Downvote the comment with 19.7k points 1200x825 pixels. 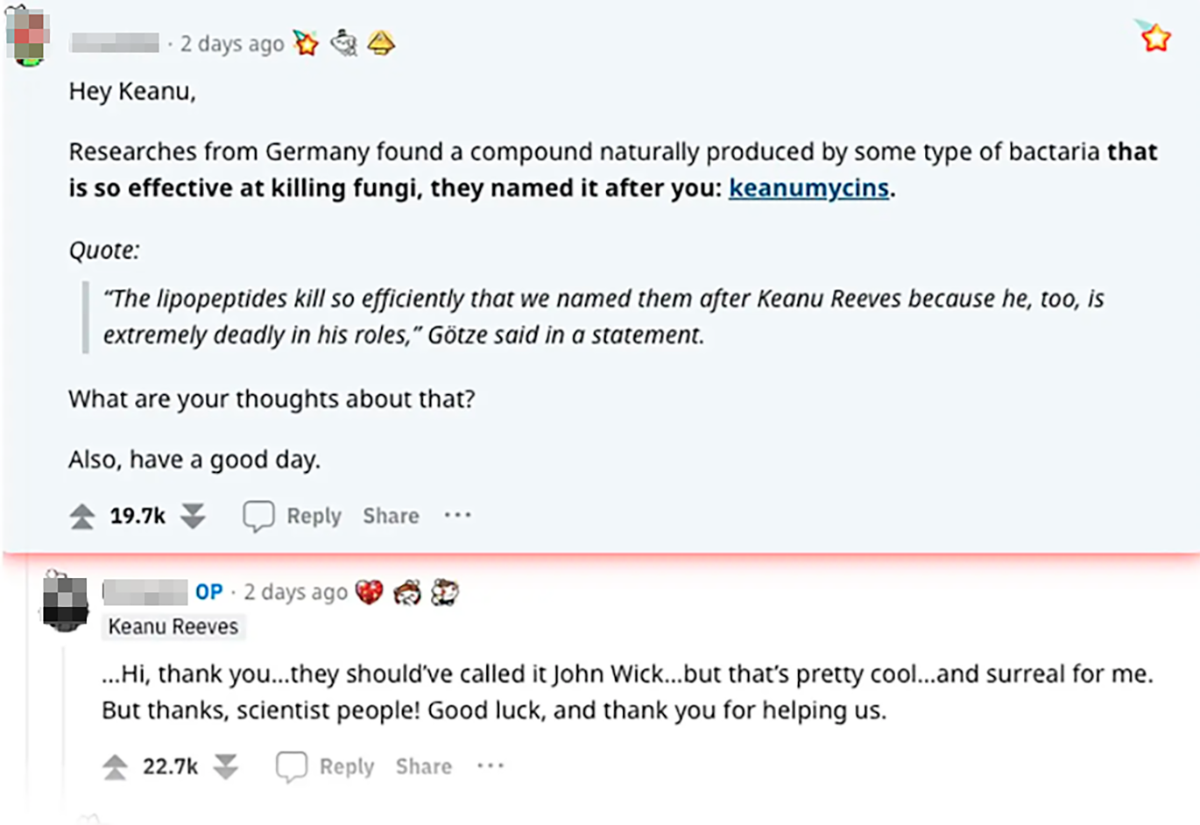coord(193,516)
